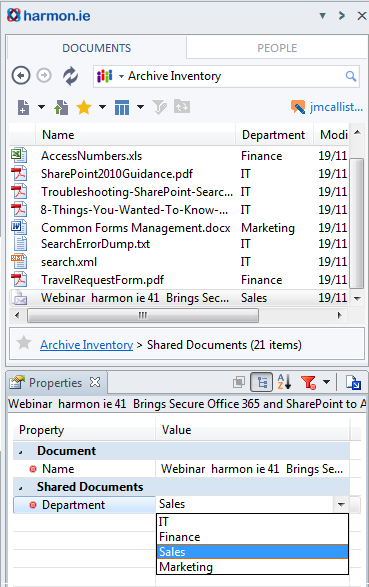Select Troubleshooting-SharePoint-Searc... file

click(x=137, y=192)
